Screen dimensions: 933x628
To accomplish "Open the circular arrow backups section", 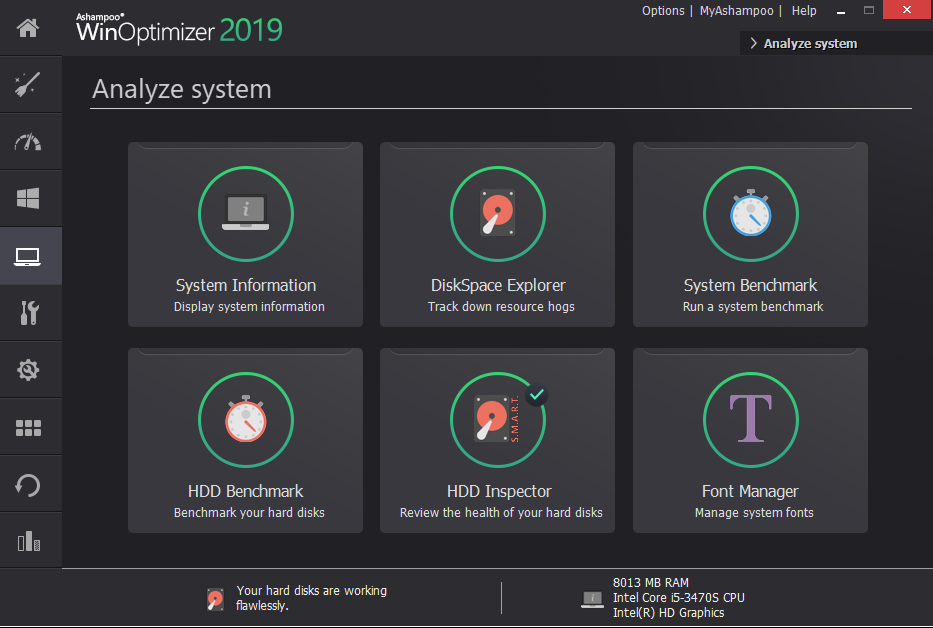I will (x=28, y=485).
